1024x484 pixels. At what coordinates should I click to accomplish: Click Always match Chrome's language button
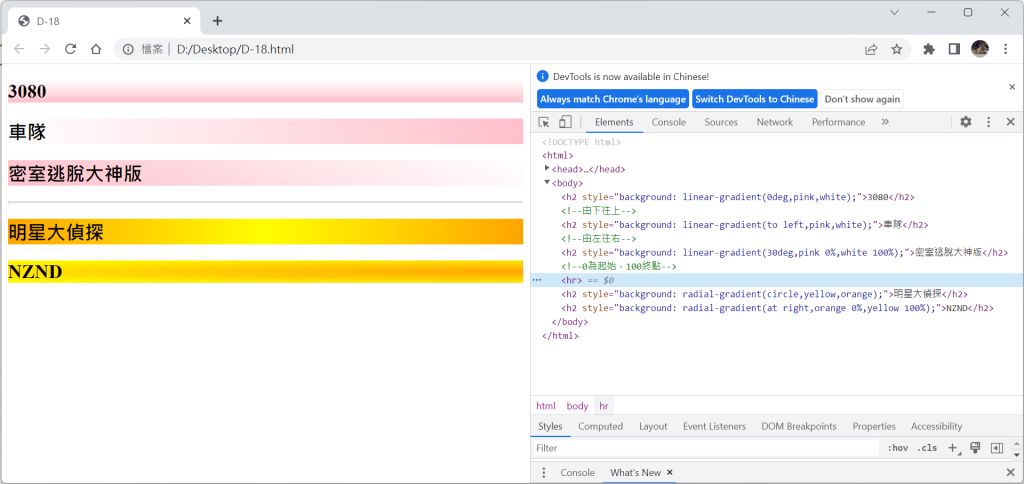pos(613,99)
